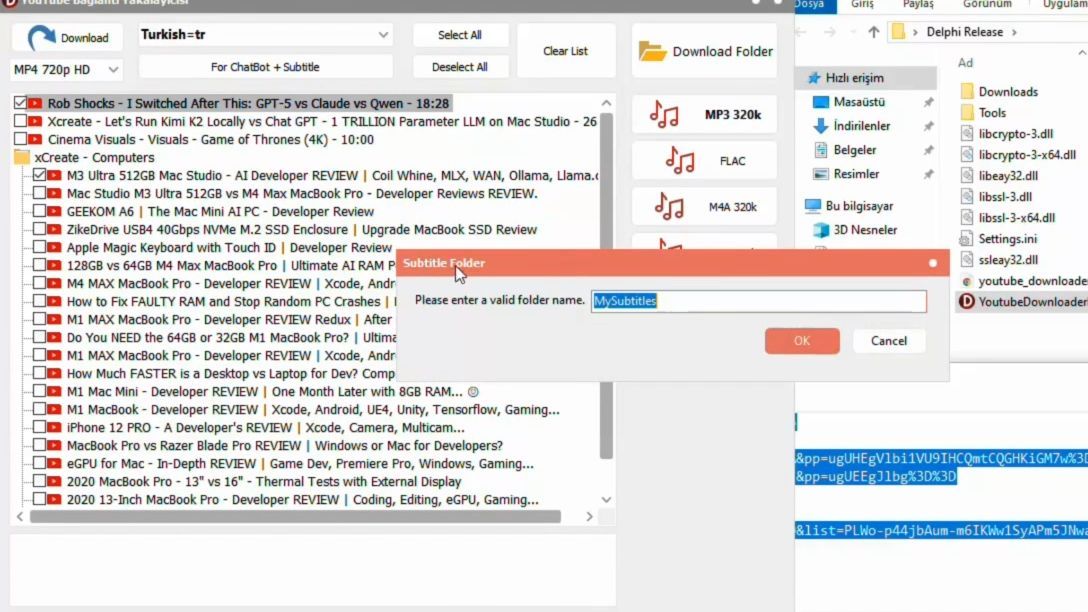Click the Bu bilgisayar computer icon
The image size is (1088, 612).
click(813, 206)
